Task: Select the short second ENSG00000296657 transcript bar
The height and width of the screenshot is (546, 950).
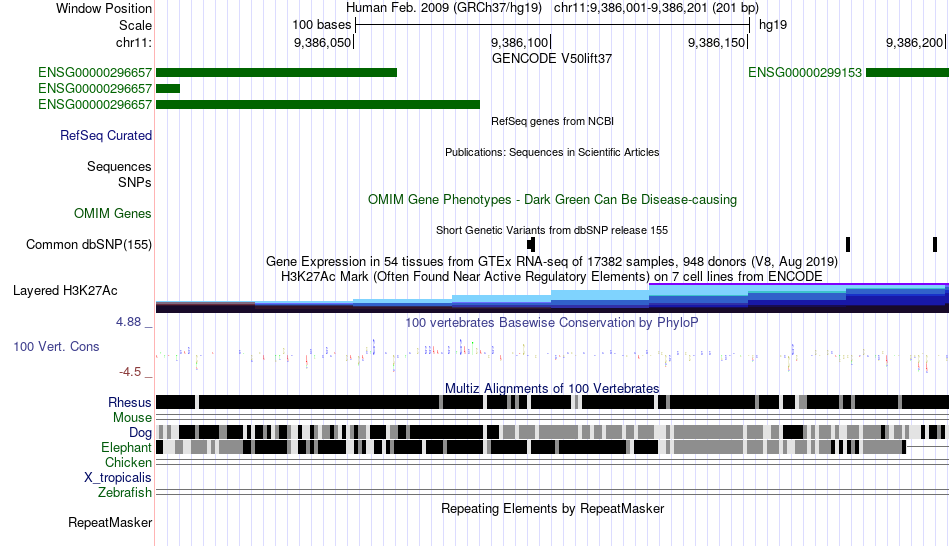Action: tap(168, 88)
